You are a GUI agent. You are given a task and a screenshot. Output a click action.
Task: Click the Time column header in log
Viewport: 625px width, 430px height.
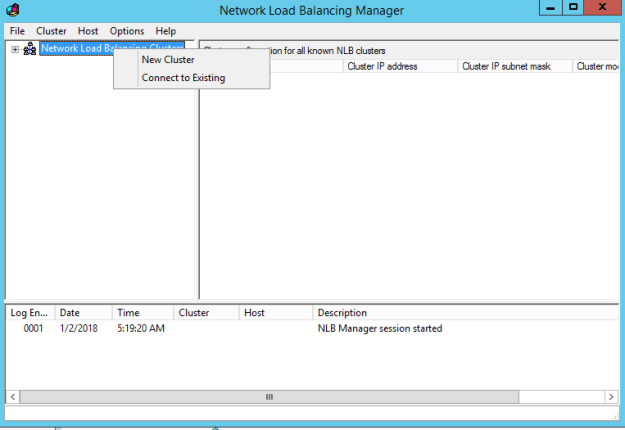coord(143,313)
